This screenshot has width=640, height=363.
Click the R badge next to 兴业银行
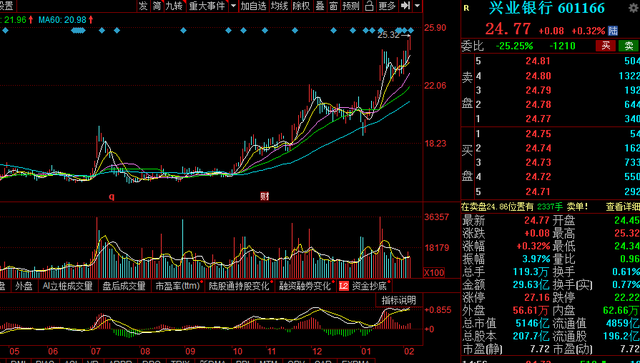(x=467, y=8)
